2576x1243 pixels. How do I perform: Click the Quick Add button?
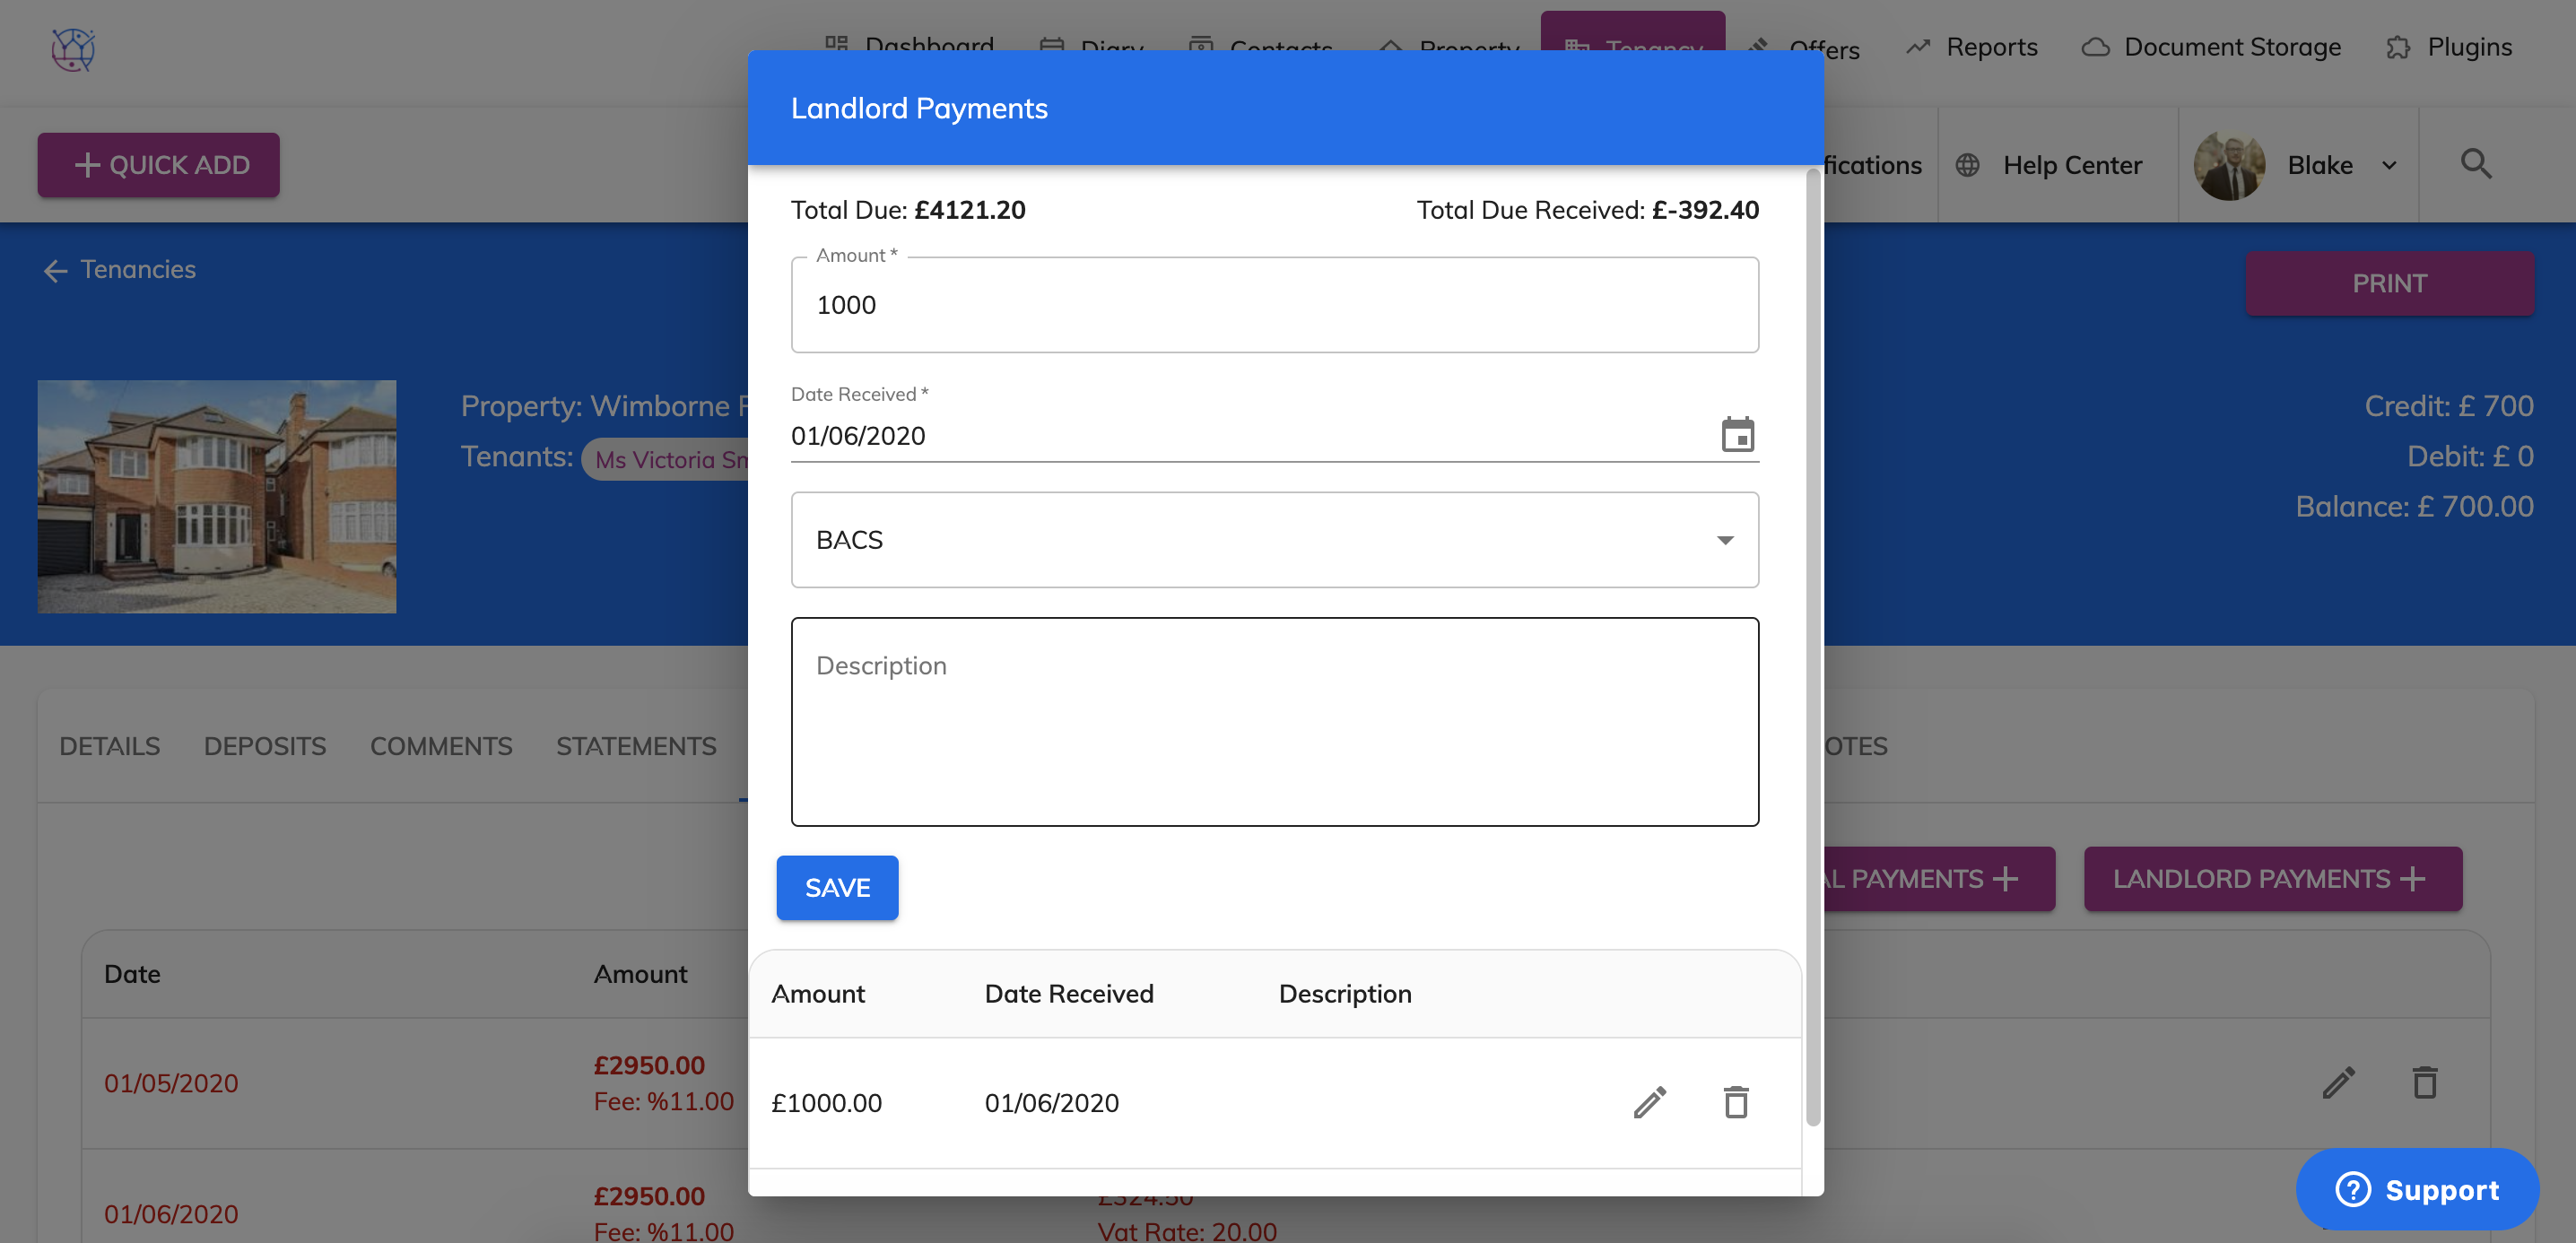(159, 165)
